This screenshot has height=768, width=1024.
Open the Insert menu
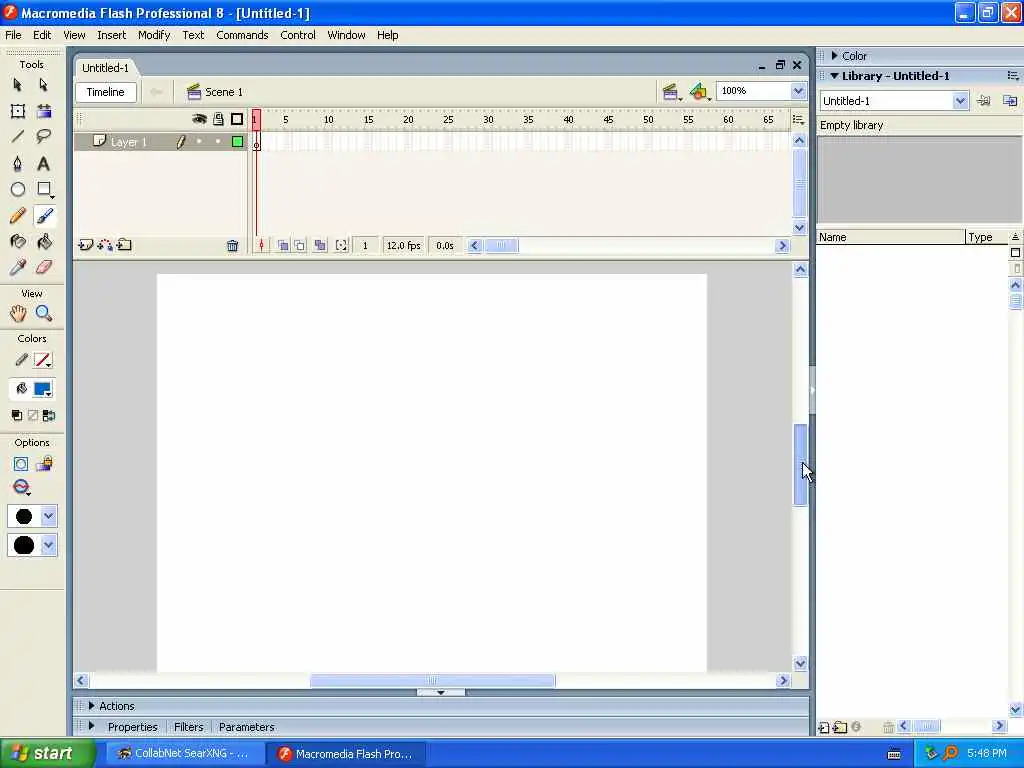click(112, 35)
